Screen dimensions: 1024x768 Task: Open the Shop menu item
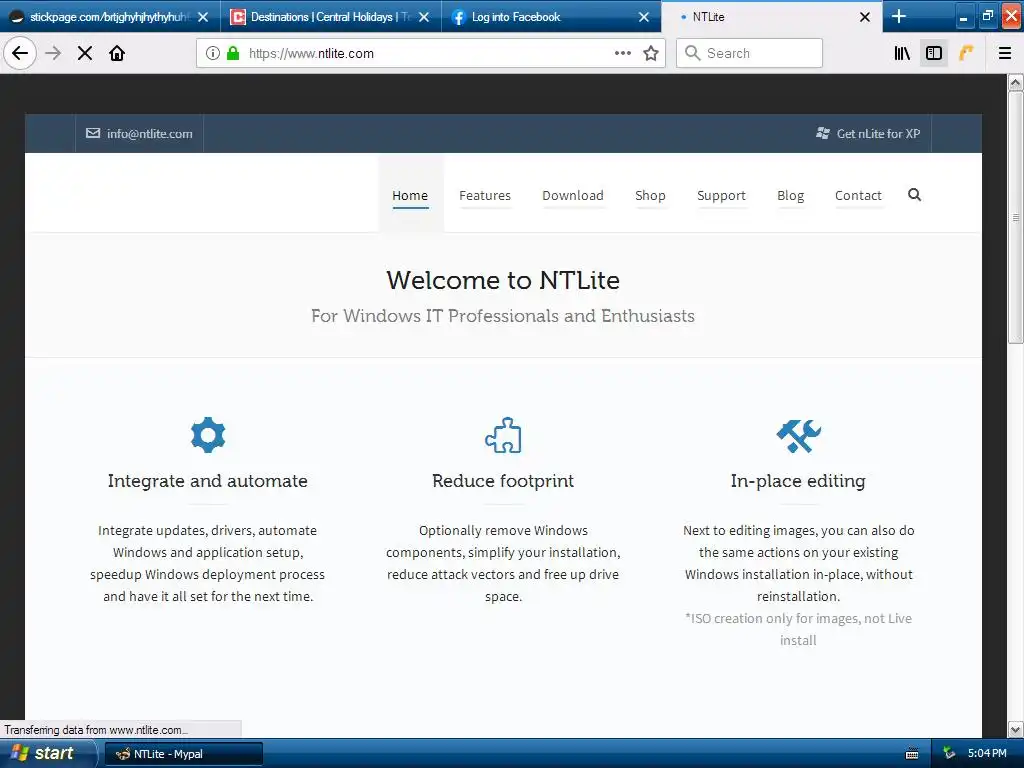tap(650, 195)
